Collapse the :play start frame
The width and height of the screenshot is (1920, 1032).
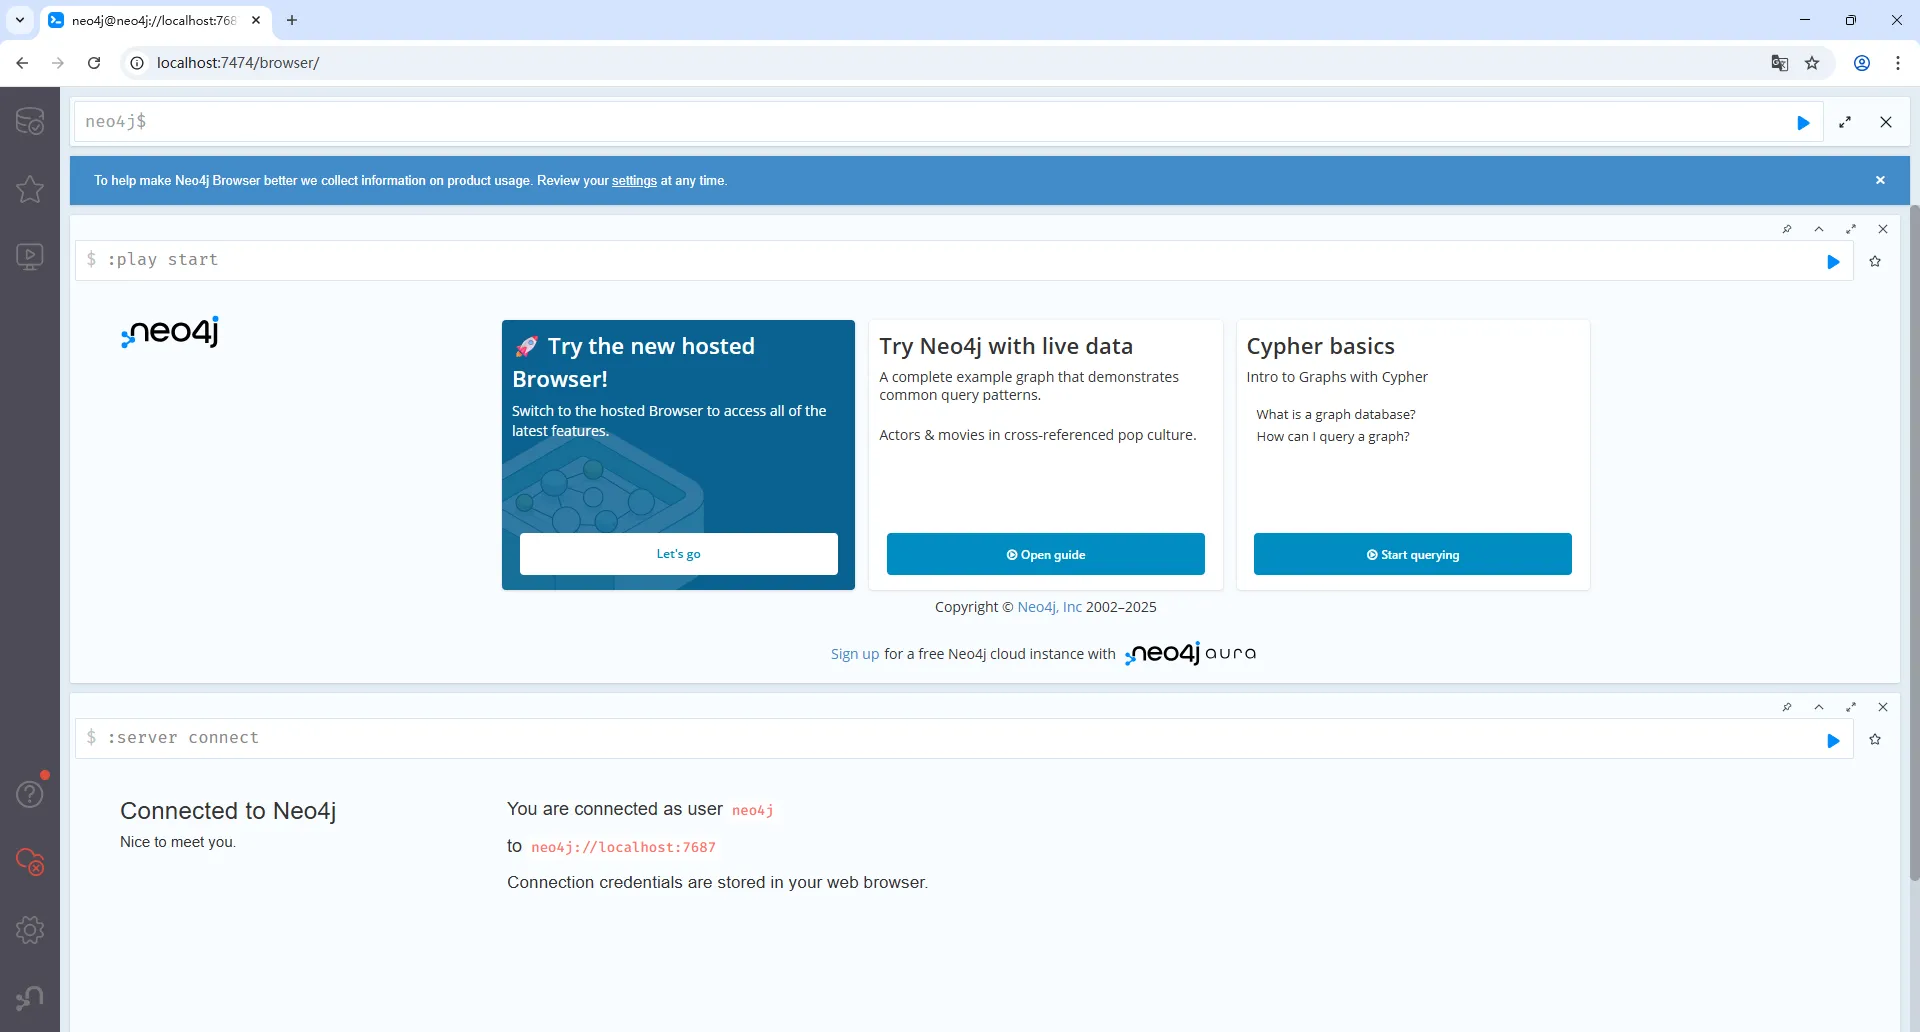click(1819, 229)
